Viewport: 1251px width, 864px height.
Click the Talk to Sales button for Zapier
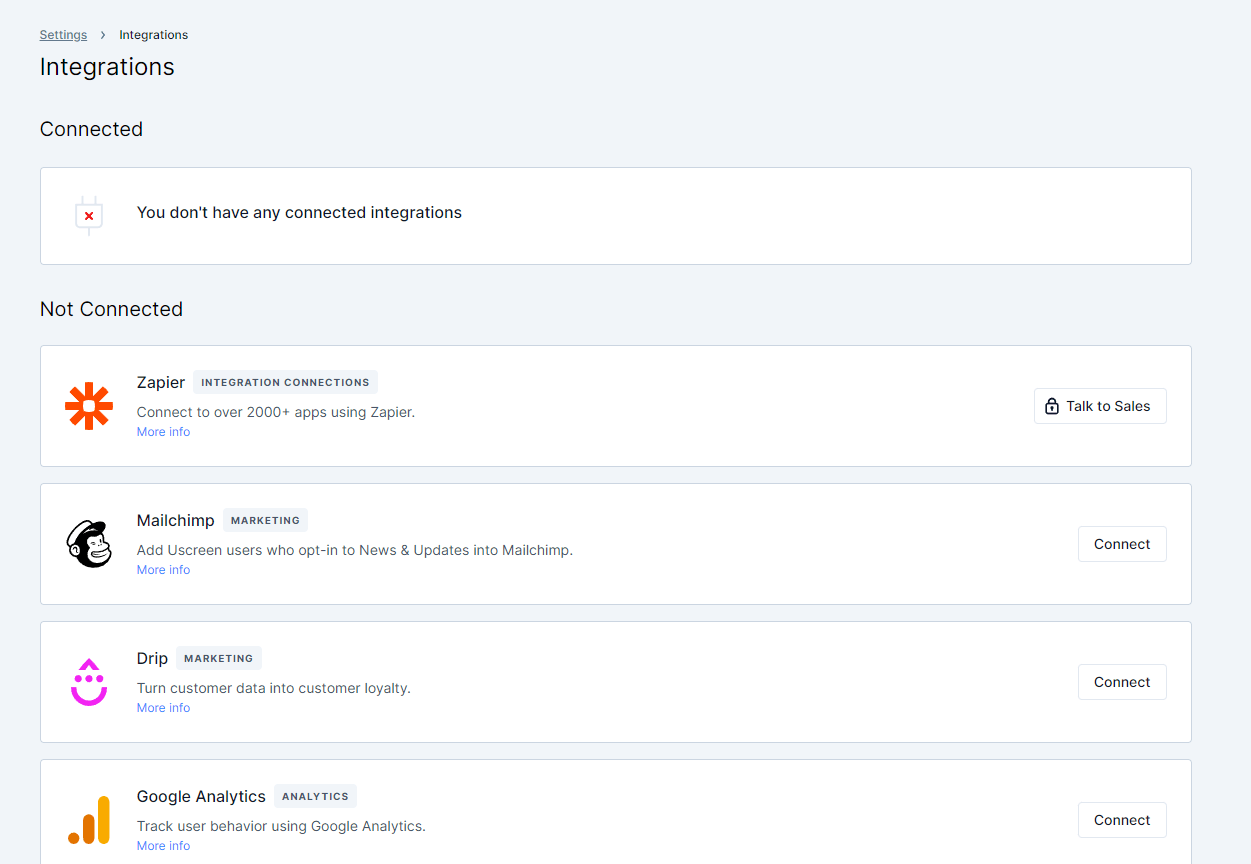(1100, 406)
